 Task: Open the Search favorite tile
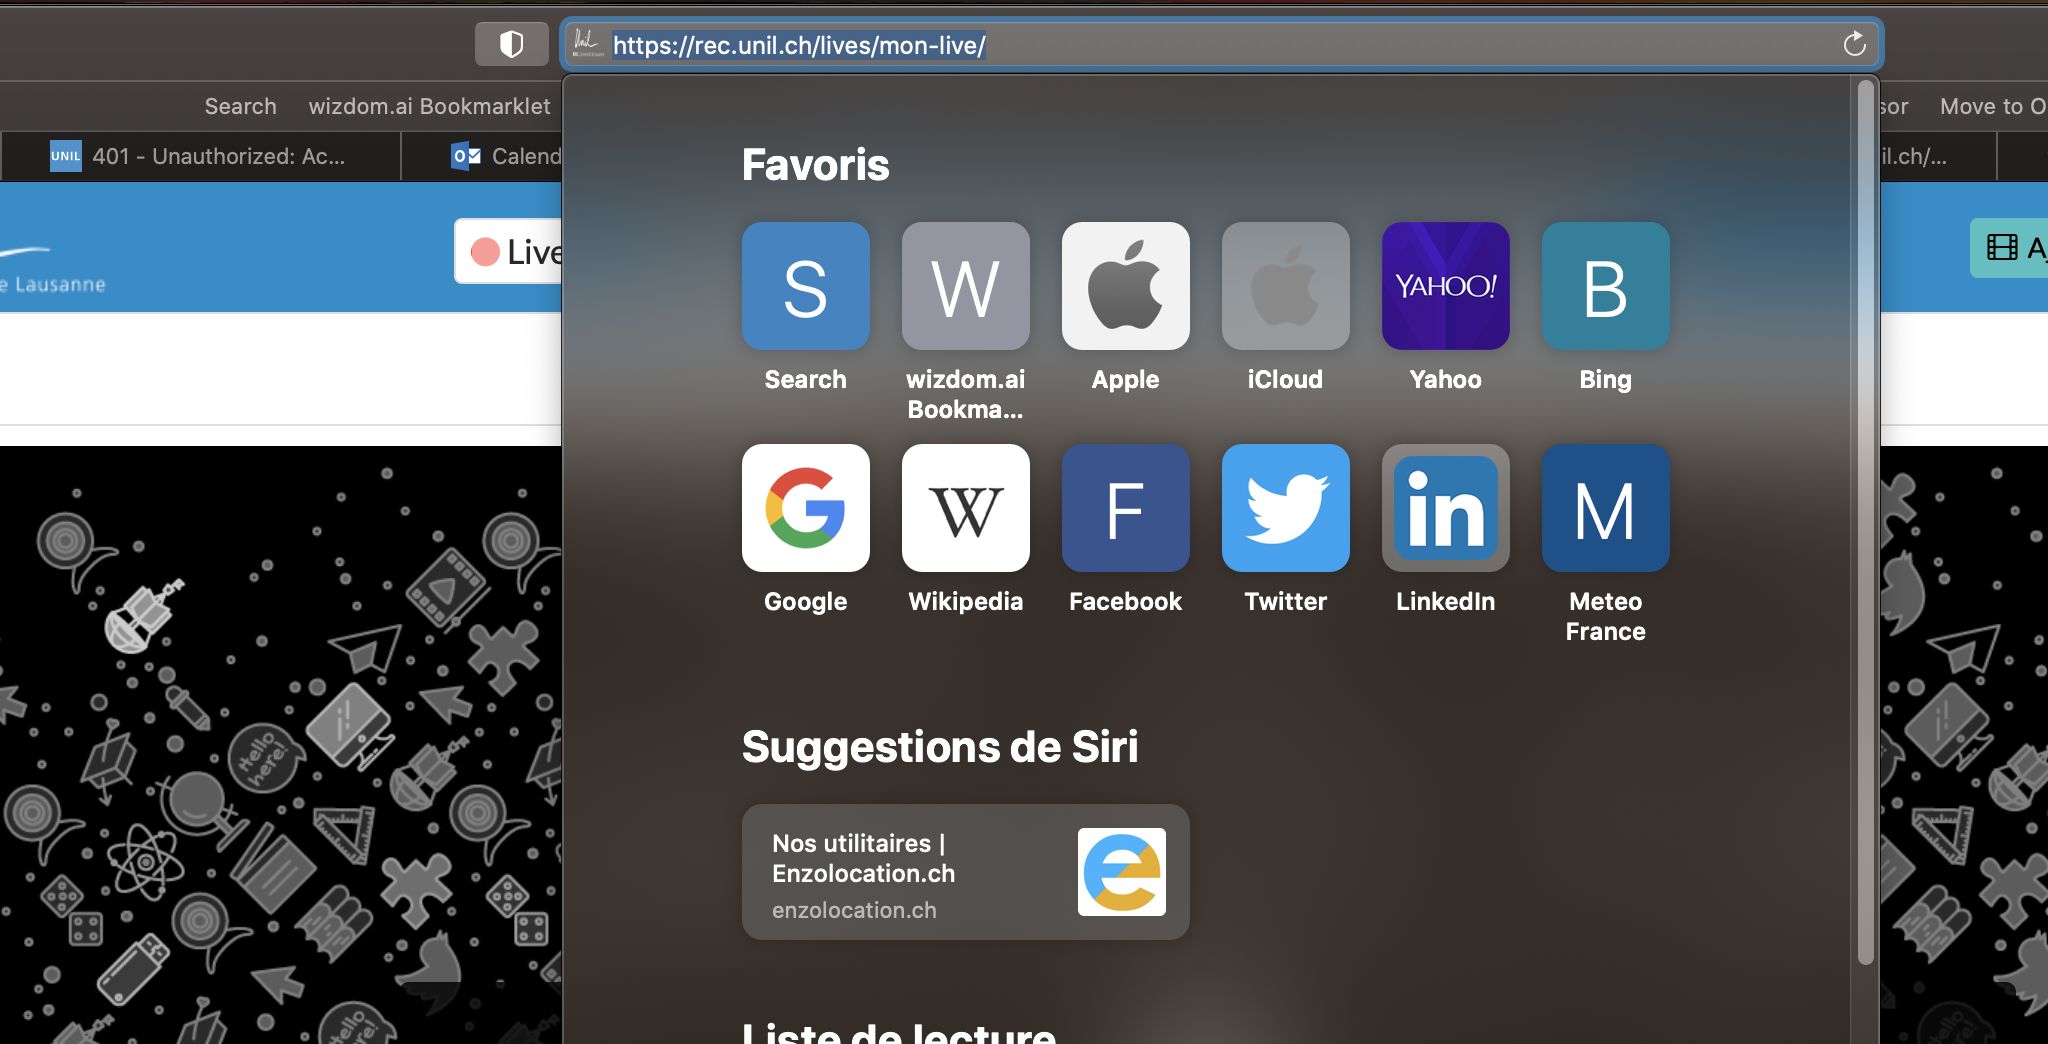[x=805, y=287]
